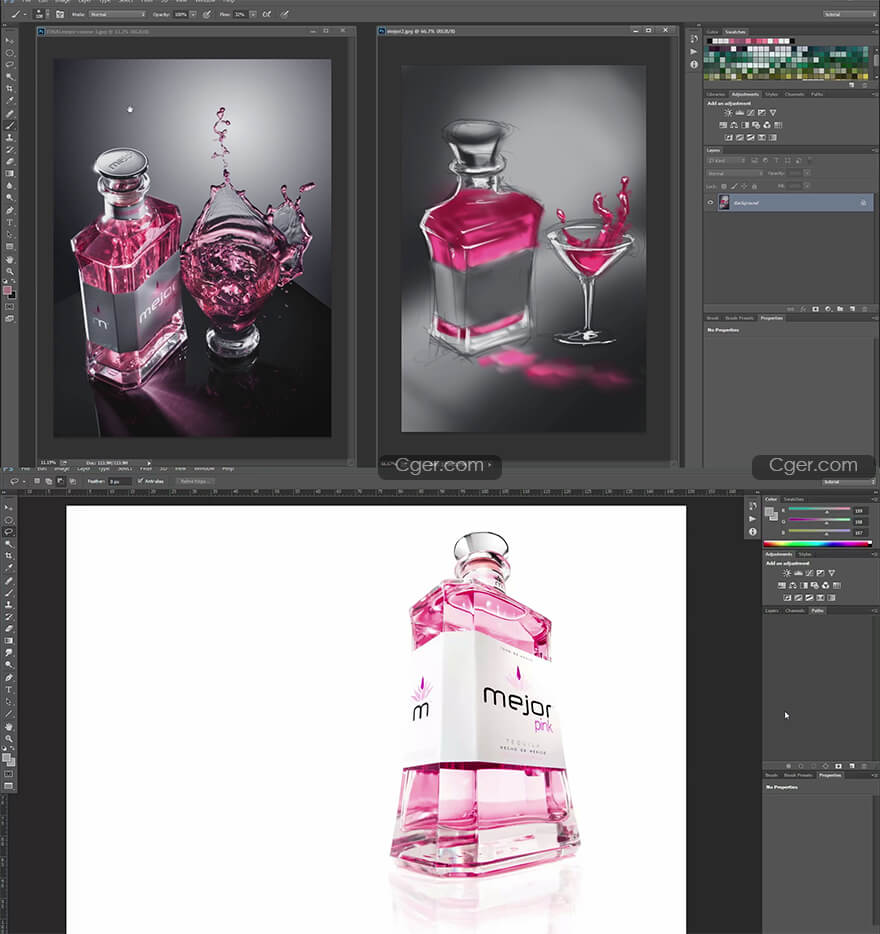Pick the Eraser tool in the upper Photoshop toolbar
This screenshot has height=934, width=880.
(10, 161)
